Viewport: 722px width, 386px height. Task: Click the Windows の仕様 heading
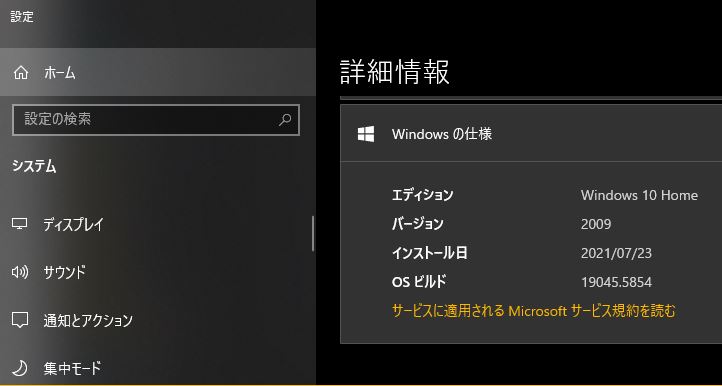pyautogui.click(x=442, y=134)
